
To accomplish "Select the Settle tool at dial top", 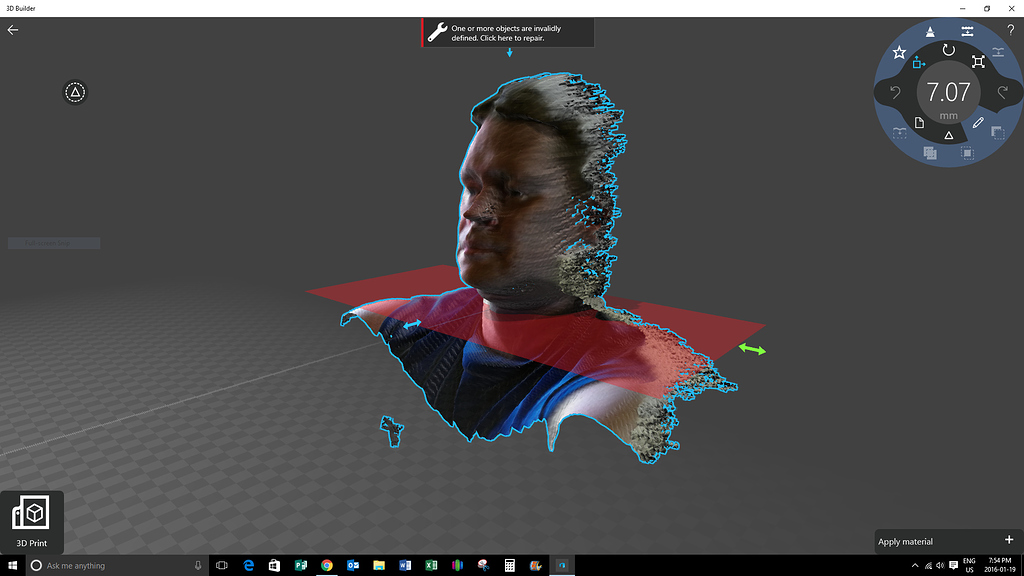I will tap(930, 31).
